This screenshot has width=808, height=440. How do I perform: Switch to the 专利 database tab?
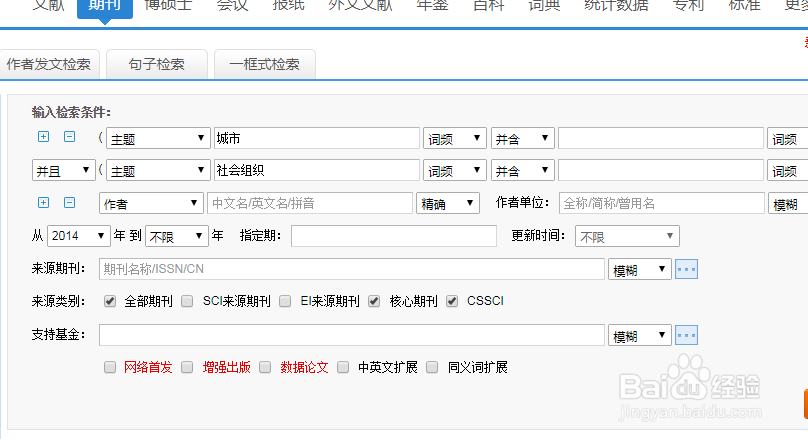688,6
